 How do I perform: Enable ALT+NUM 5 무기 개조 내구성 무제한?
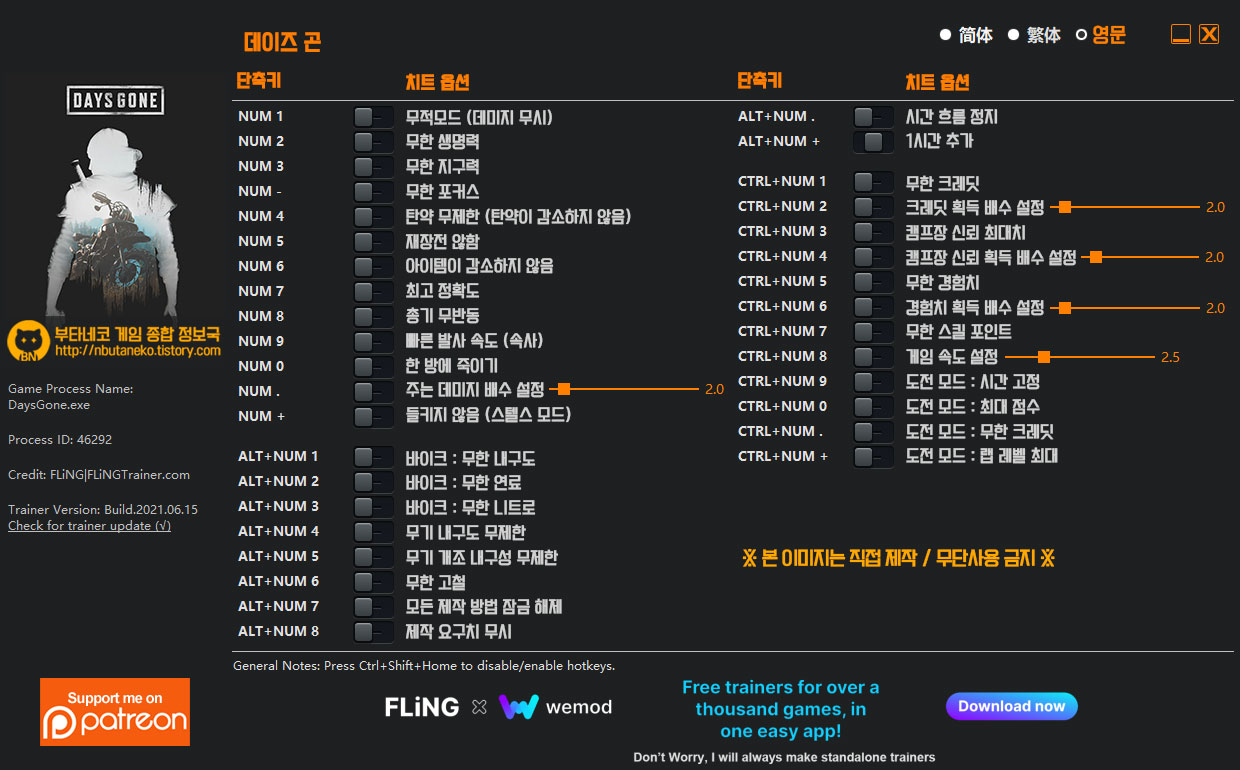[x=373, y=557]
